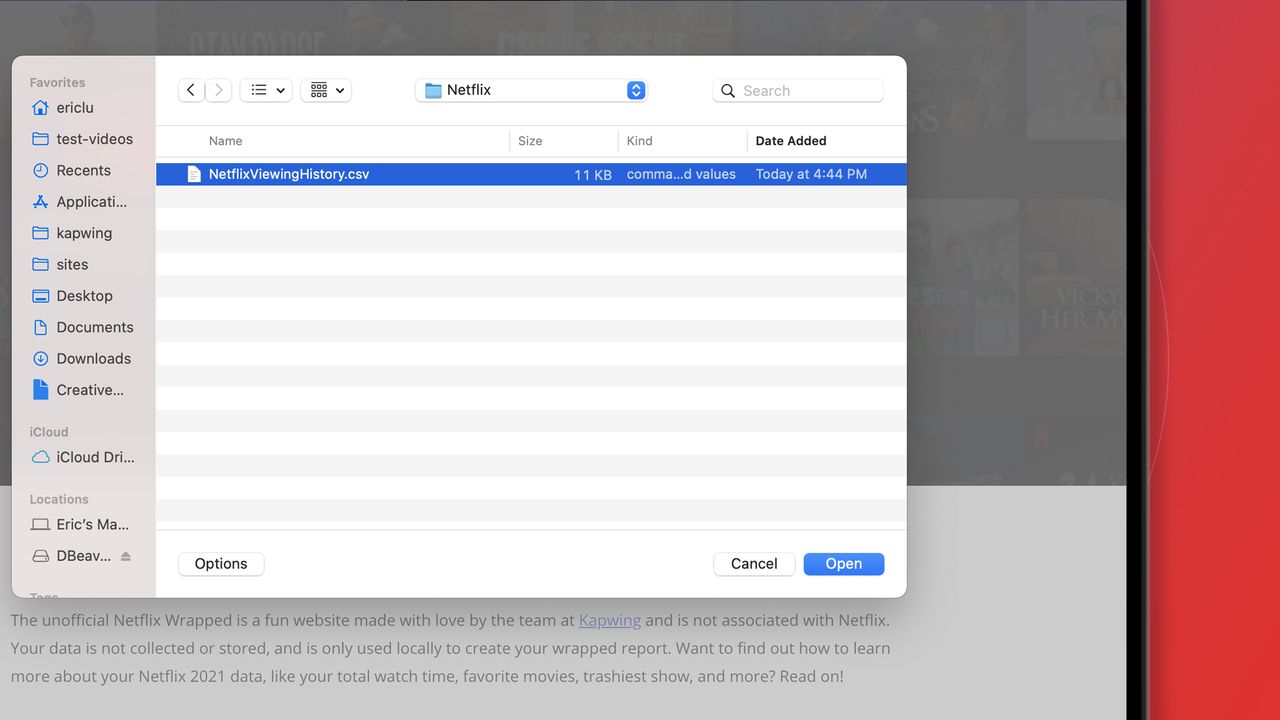Click the Downloads arrow icon in sidebar

40,358
